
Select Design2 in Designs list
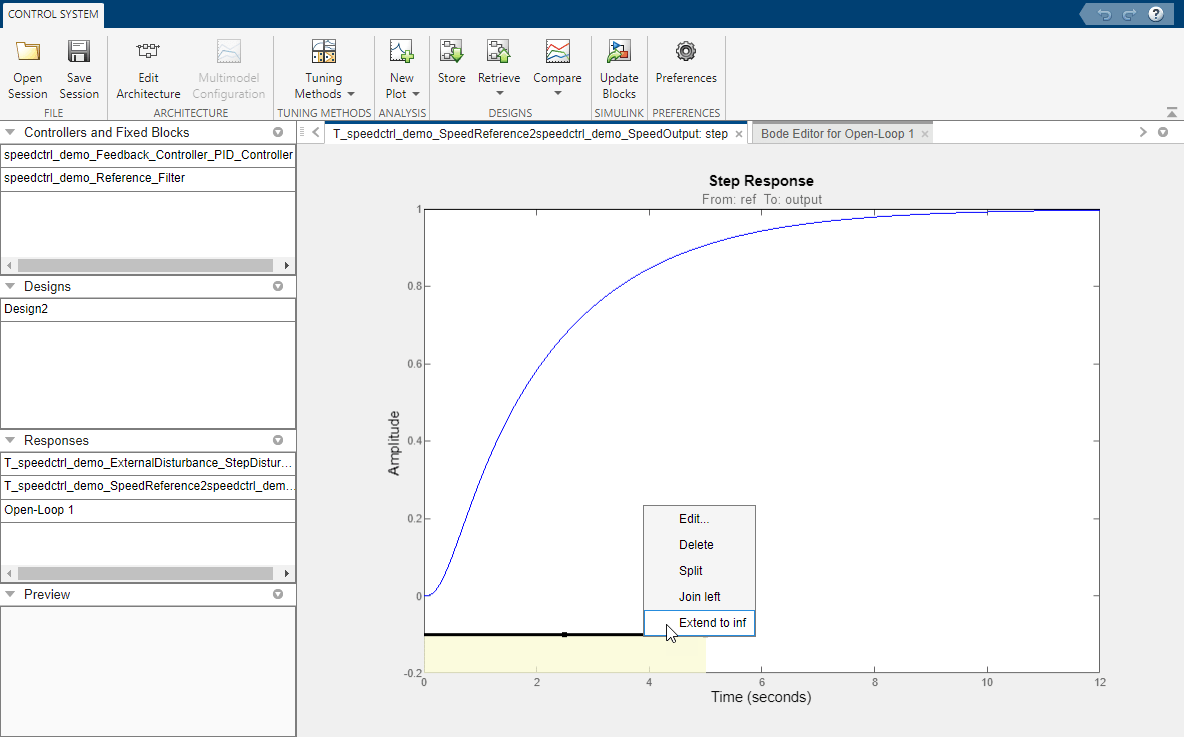pos(26,309)
